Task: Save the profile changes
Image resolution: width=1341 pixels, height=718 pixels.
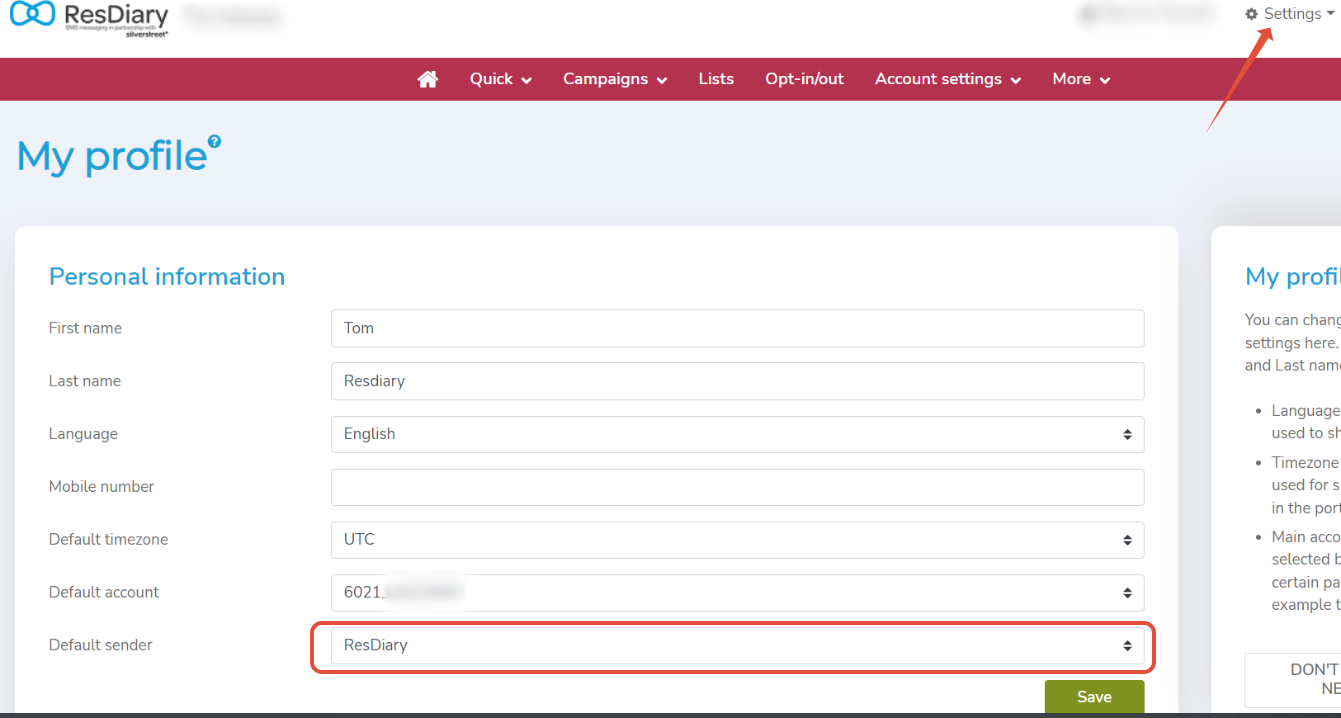Action: [1094, 697]
